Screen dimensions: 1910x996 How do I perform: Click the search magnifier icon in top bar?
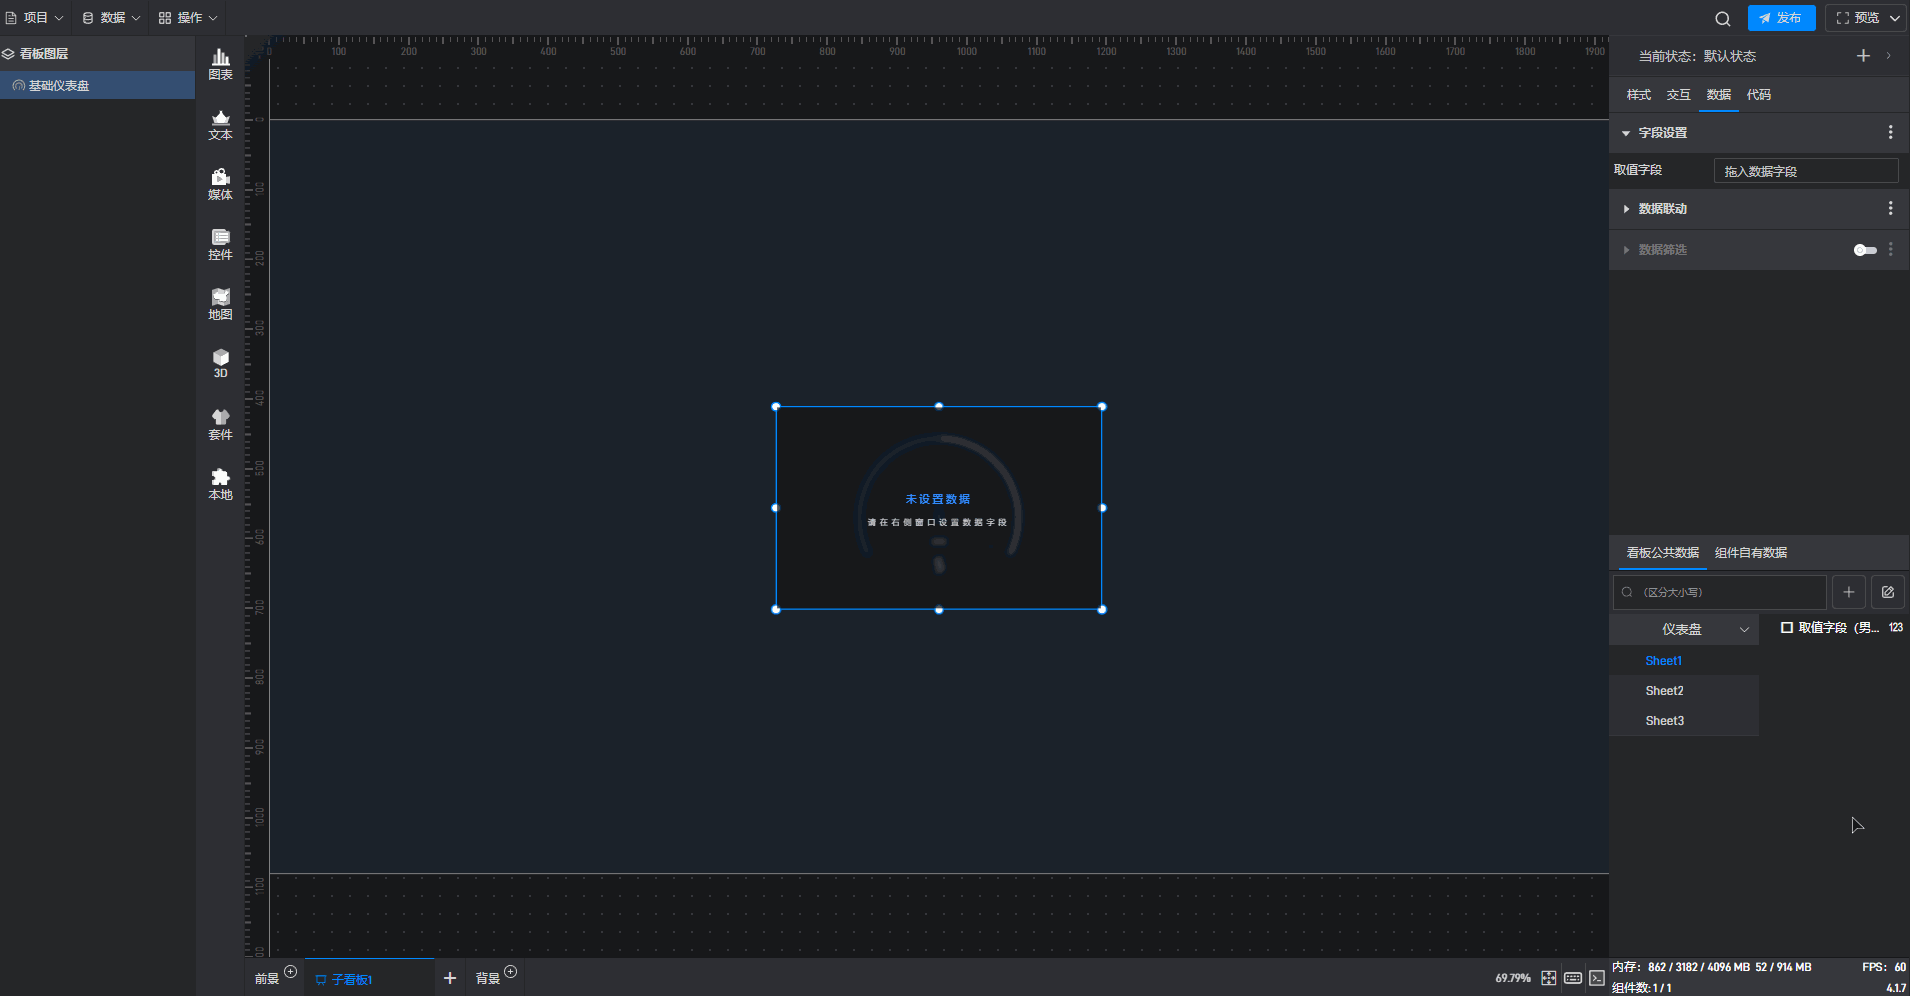pos(1722,18)
